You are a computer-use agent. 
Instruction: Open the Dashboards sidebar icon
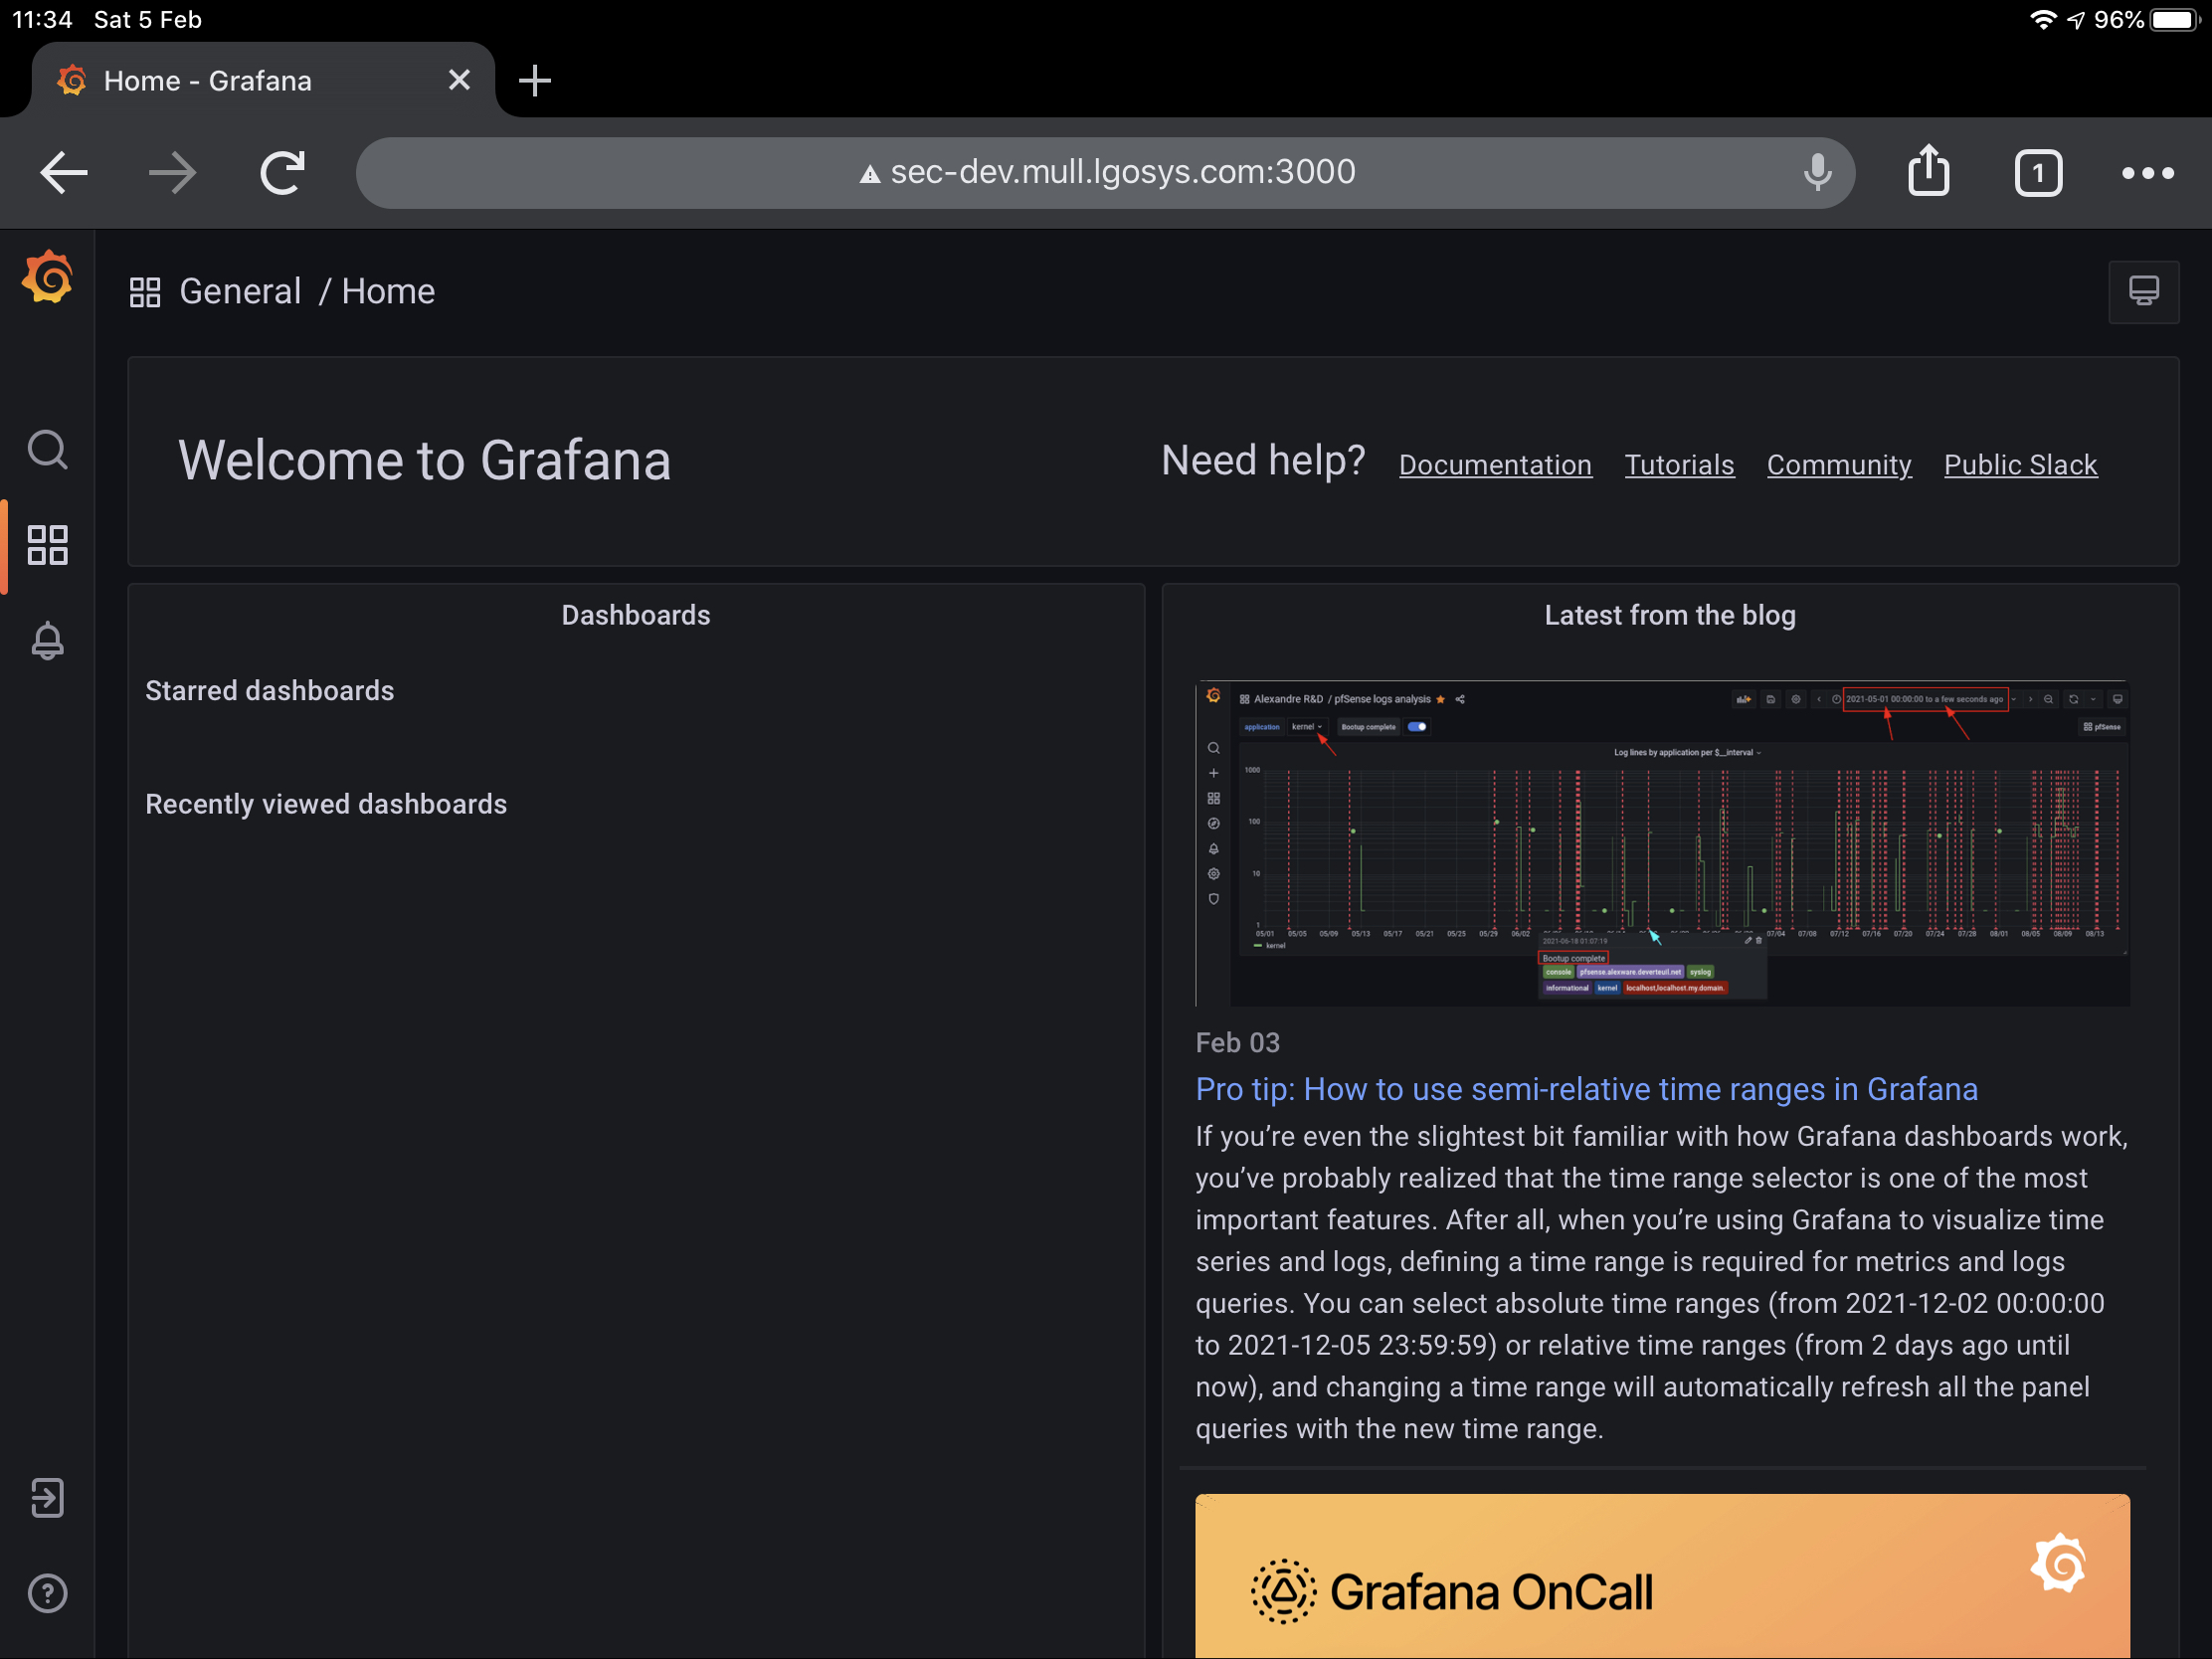(x=47, y=545)
